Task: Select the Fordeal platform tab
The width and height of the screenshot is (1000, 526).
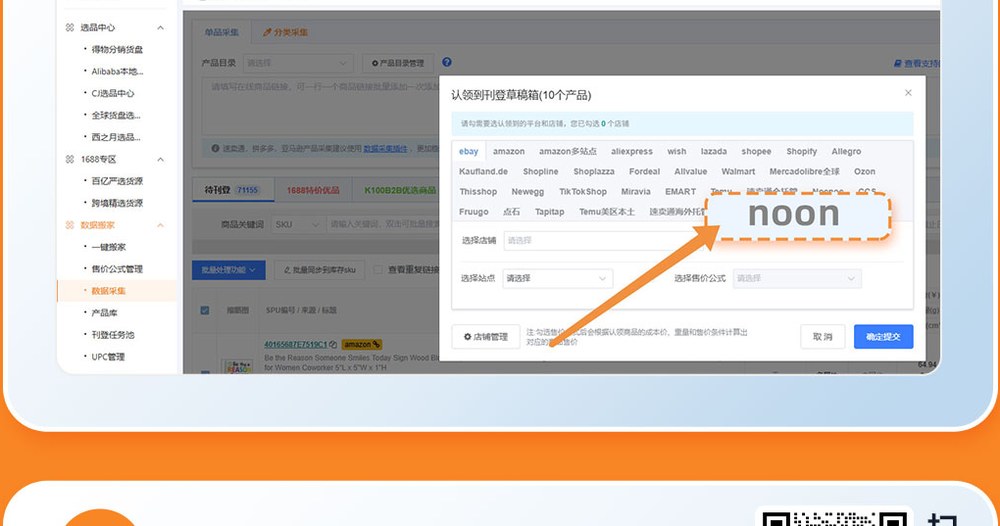Action: (644, 172)
